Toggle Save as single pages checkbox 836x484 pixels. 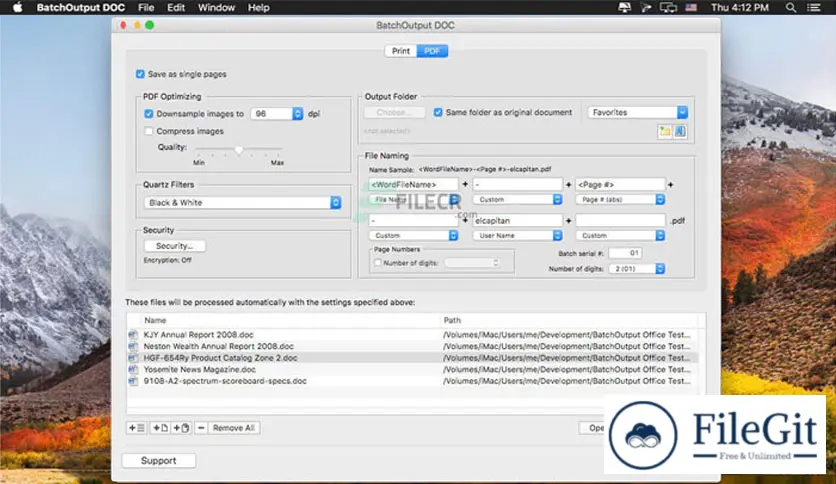pyautogui.click(x=140, y=74)
